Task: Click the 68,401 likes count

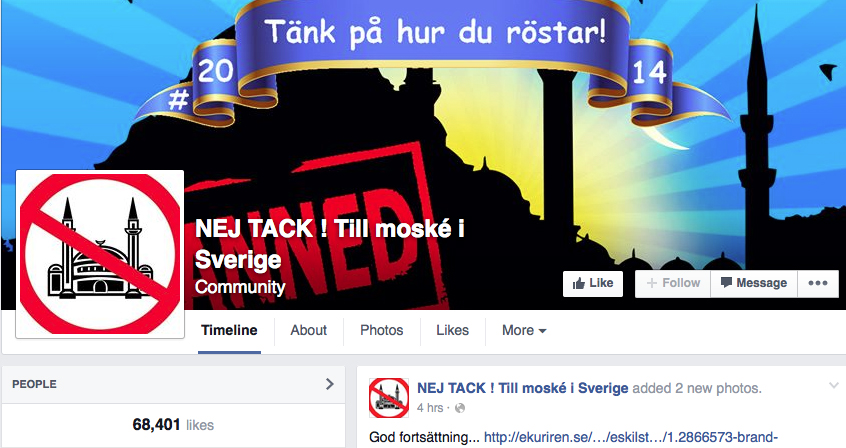Action: coord(173,425)
